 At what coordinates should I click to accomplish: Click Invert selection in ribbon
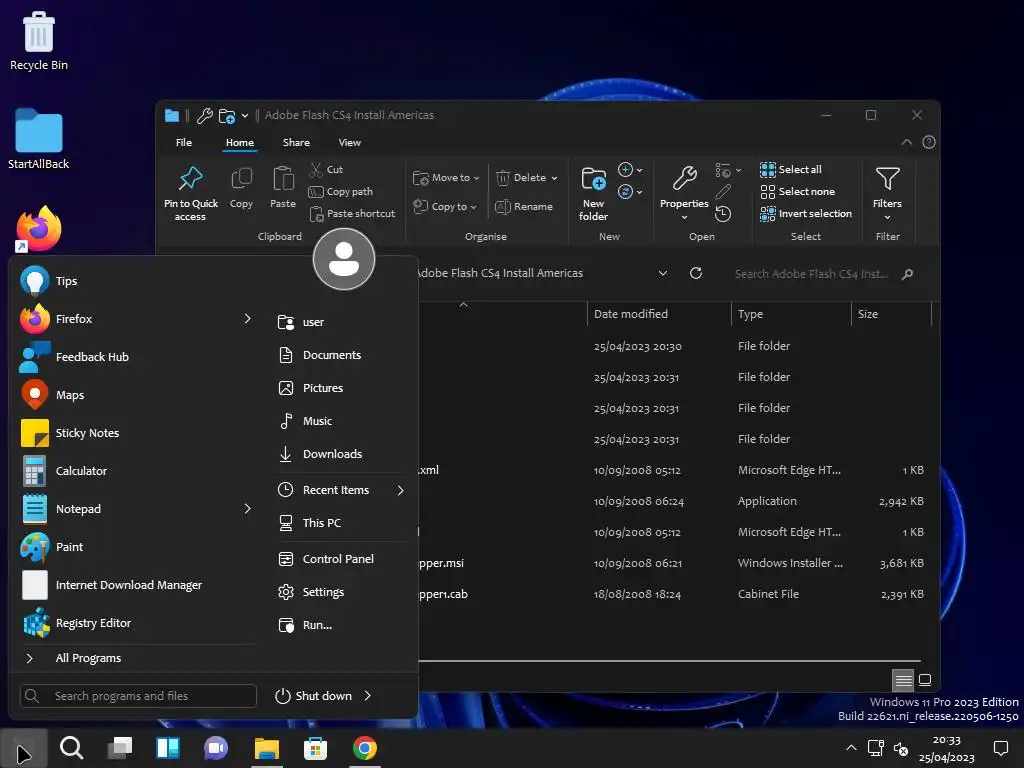[806, 214]
